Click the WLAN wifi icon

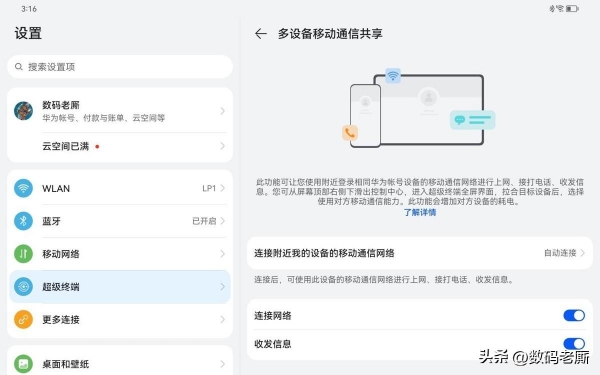(x=23, y=188)
